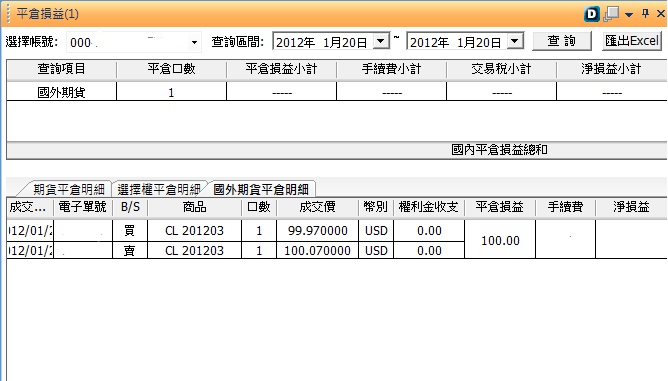The width and height of the screenshot is (668, 381).
Task: Select the 國外期貨平倉明細 tab
Action: [261, 189]
